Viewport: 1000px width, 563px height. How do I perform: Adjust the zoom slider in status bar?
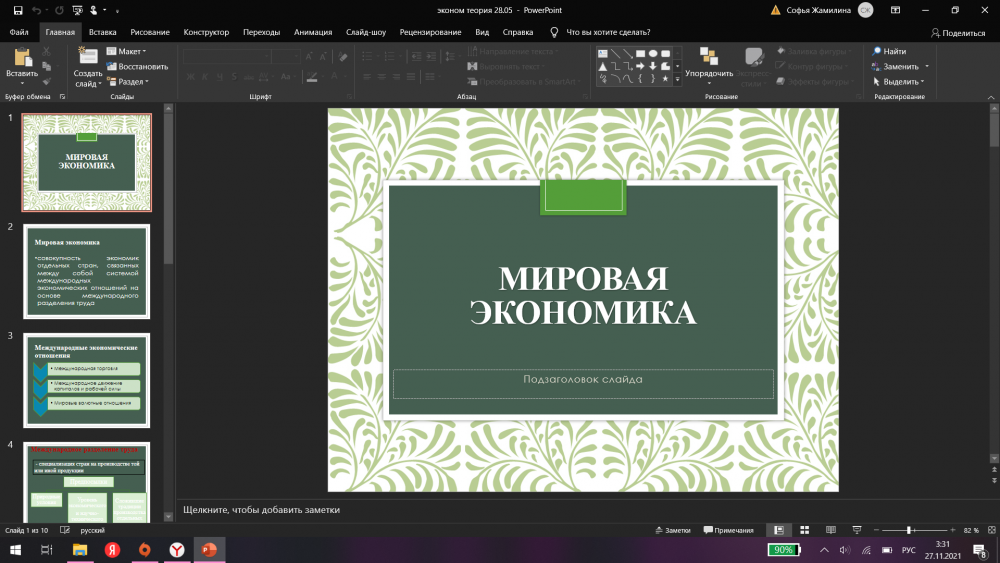pyautogui.click(x=909, y=530)
